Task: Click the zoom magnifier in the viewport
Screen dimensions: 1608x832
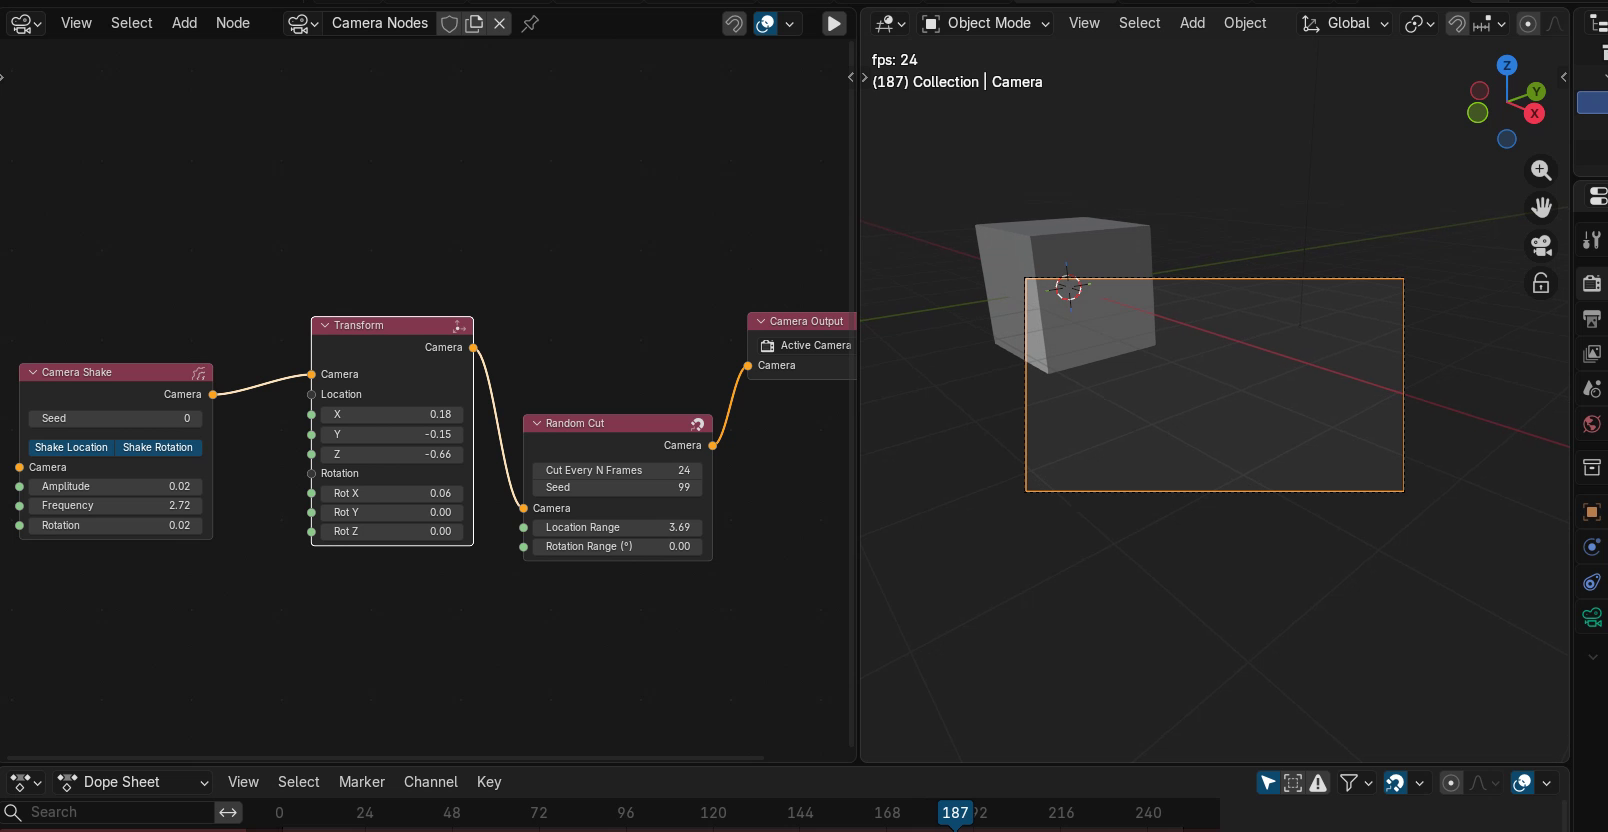Action: pos(1541,170)
